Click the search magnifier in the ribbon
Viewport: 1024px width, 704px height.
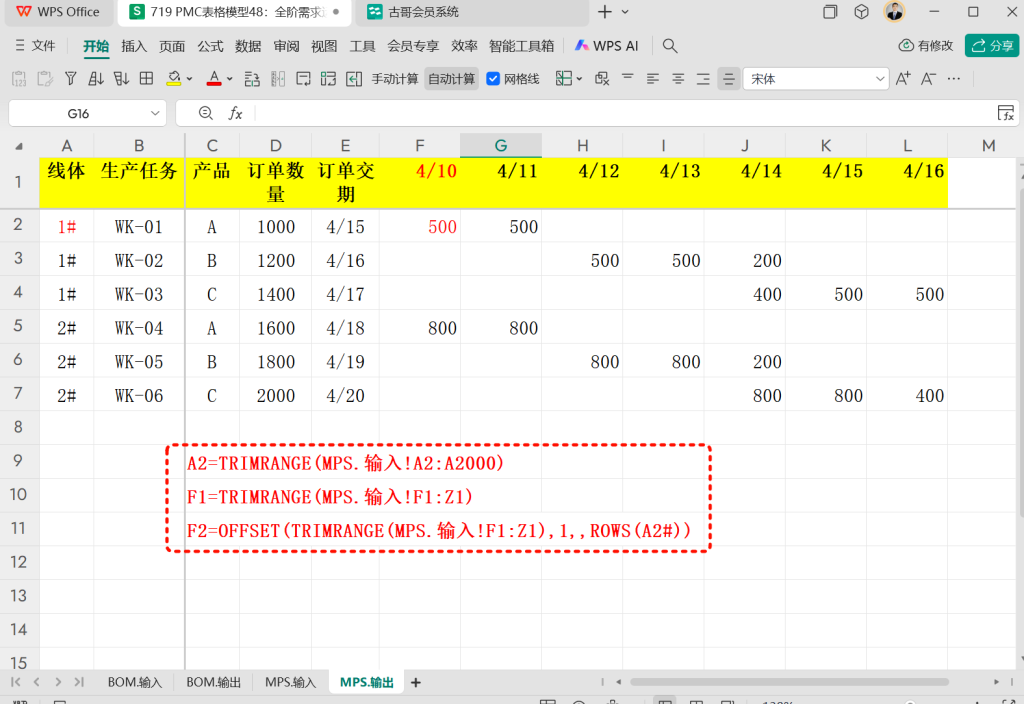pyautogui.click(x=669, y=46)
